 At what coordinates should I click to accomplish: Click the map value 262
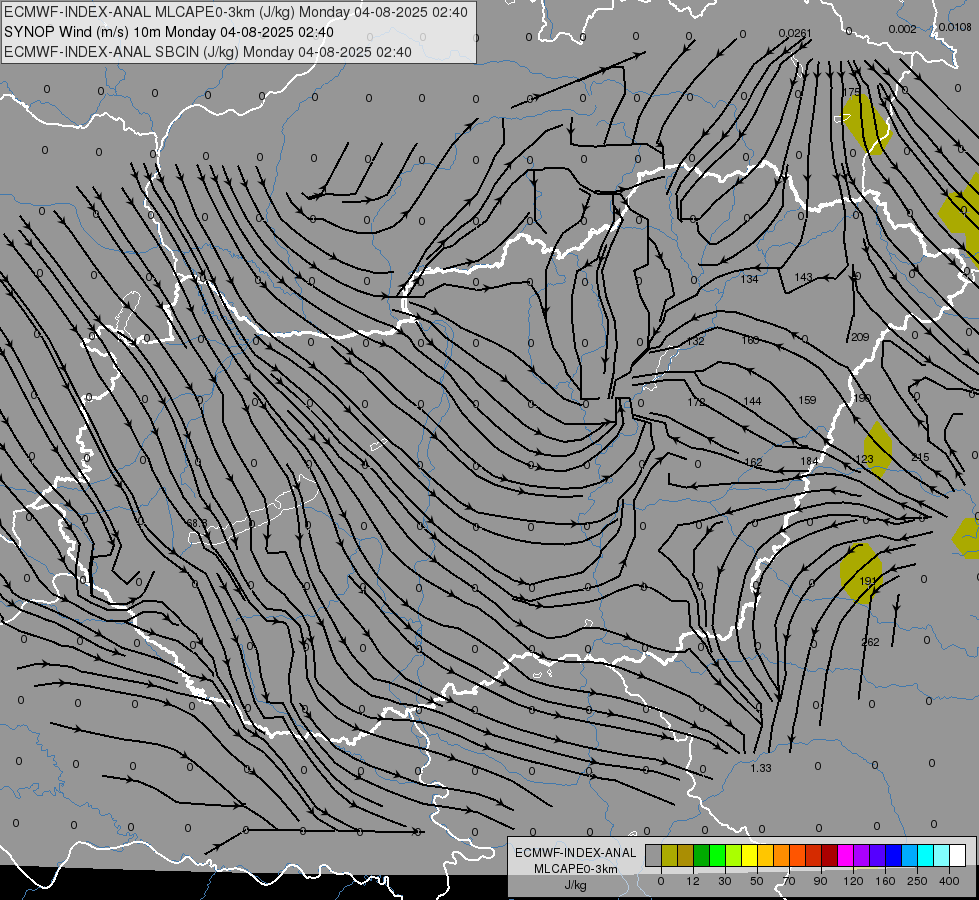coord(870,642)
